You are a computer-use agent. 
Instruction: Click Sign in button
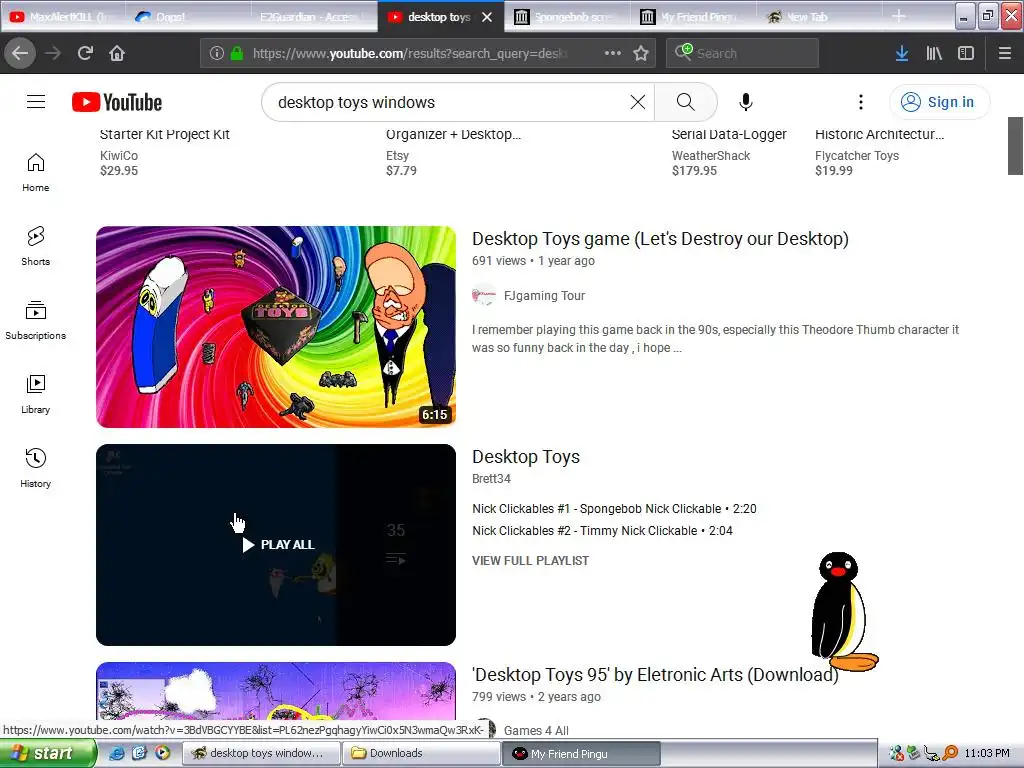click(939, 102)
